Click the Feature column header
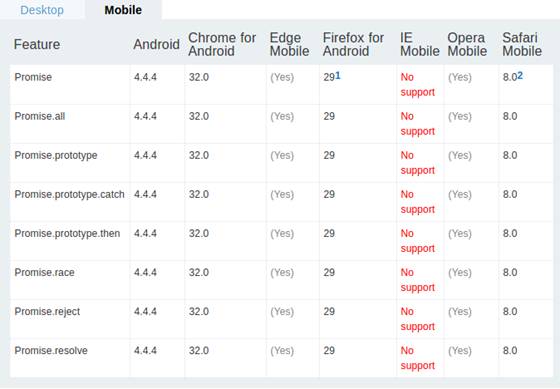Image resolution: width=560 pixels, height=389 pixels. point(37,44)
